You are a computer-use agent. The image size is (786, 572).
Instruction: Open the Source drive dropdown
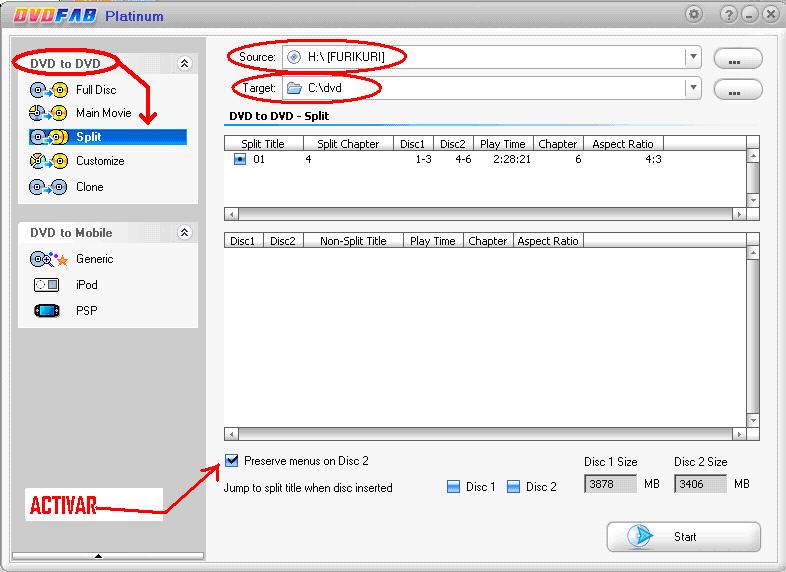693,57
